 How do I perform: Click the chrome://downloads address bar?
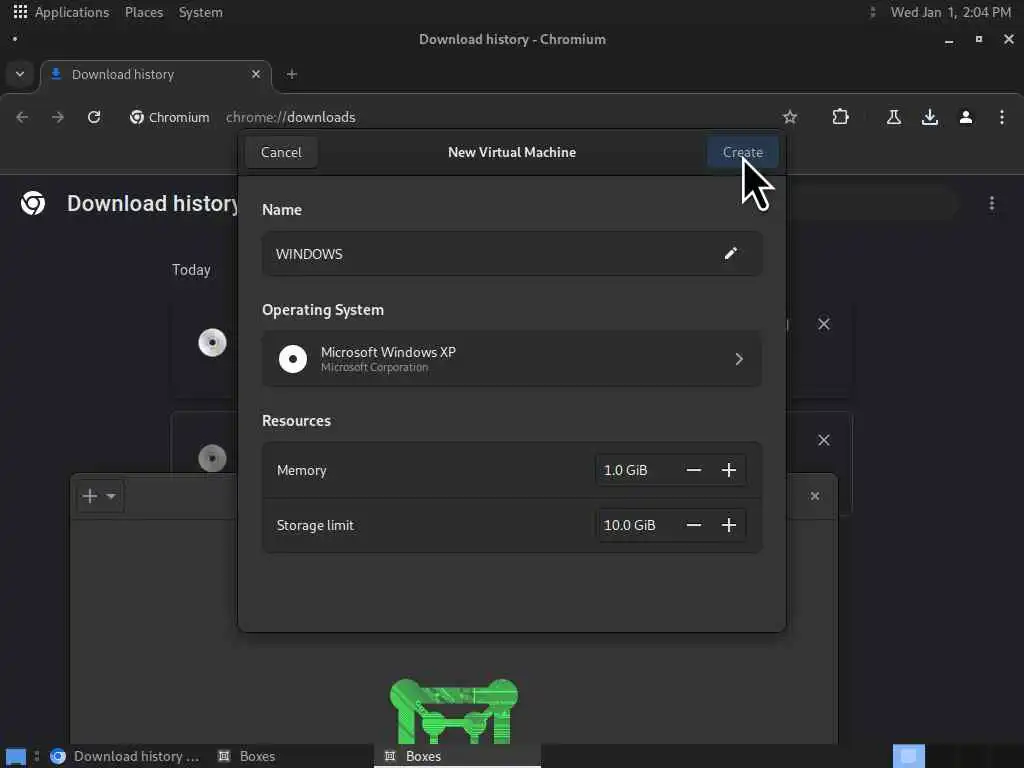(x=291, y=117)
